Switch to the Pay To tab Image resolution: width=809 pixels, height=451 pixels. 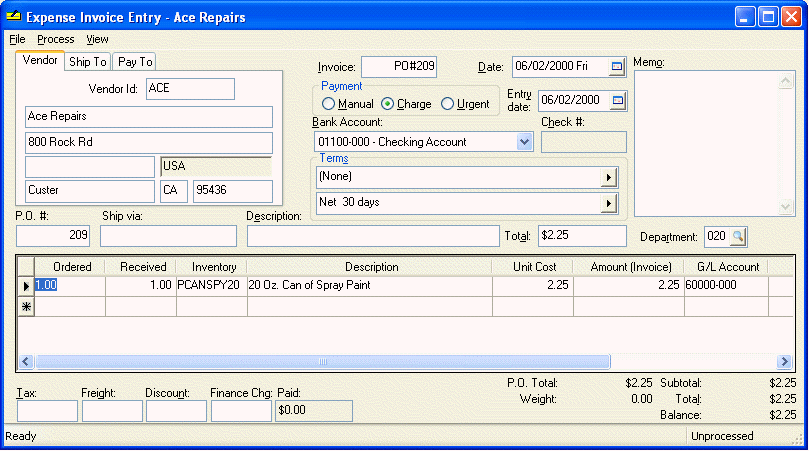point(135,62)
